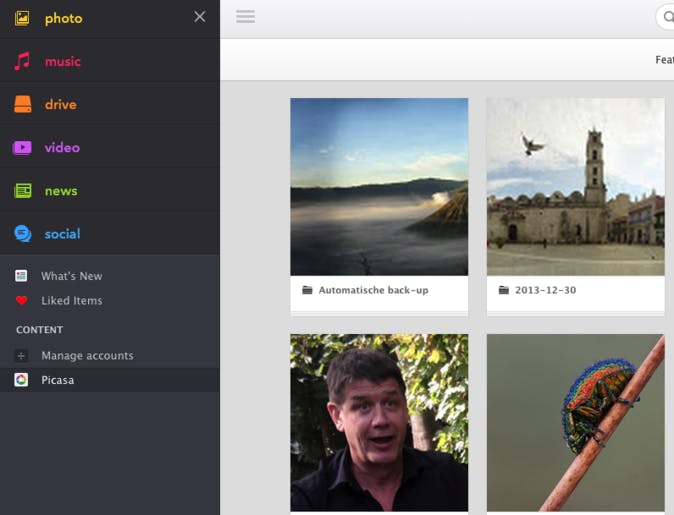Image resolution: width=674 pixels, height=515 pixels.
Task: Go to the video section label
Action: [x=62, y=147]
